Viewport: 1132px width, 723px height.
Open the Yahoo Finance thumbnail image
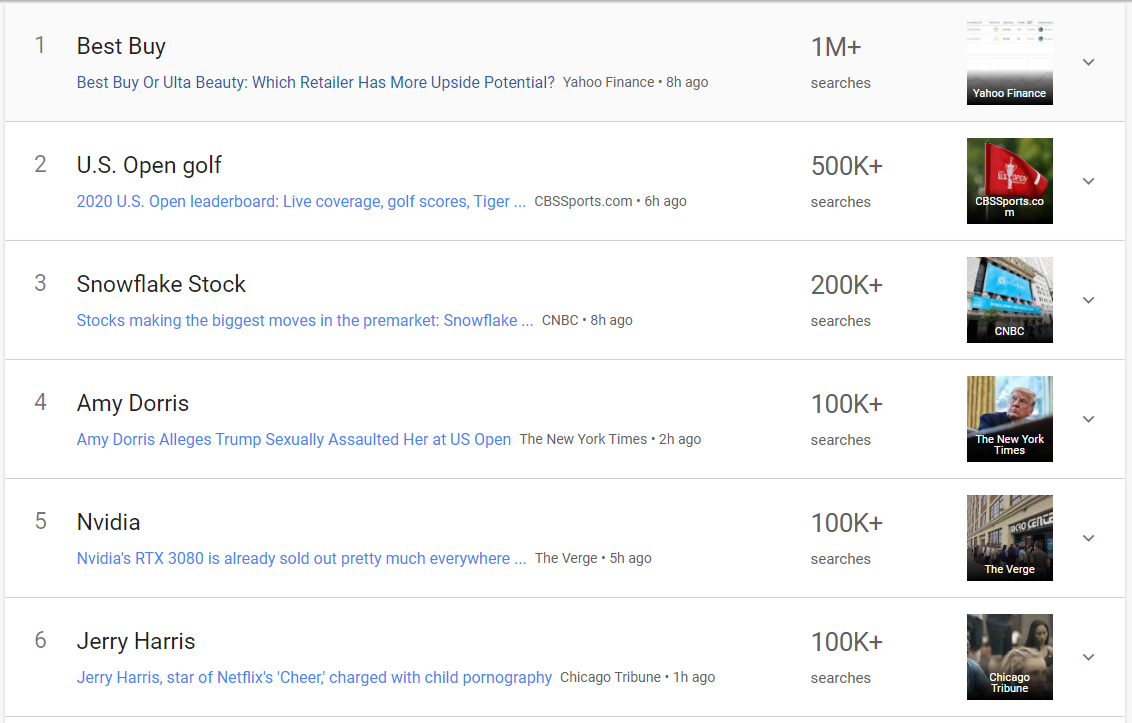coord(1009,62)
